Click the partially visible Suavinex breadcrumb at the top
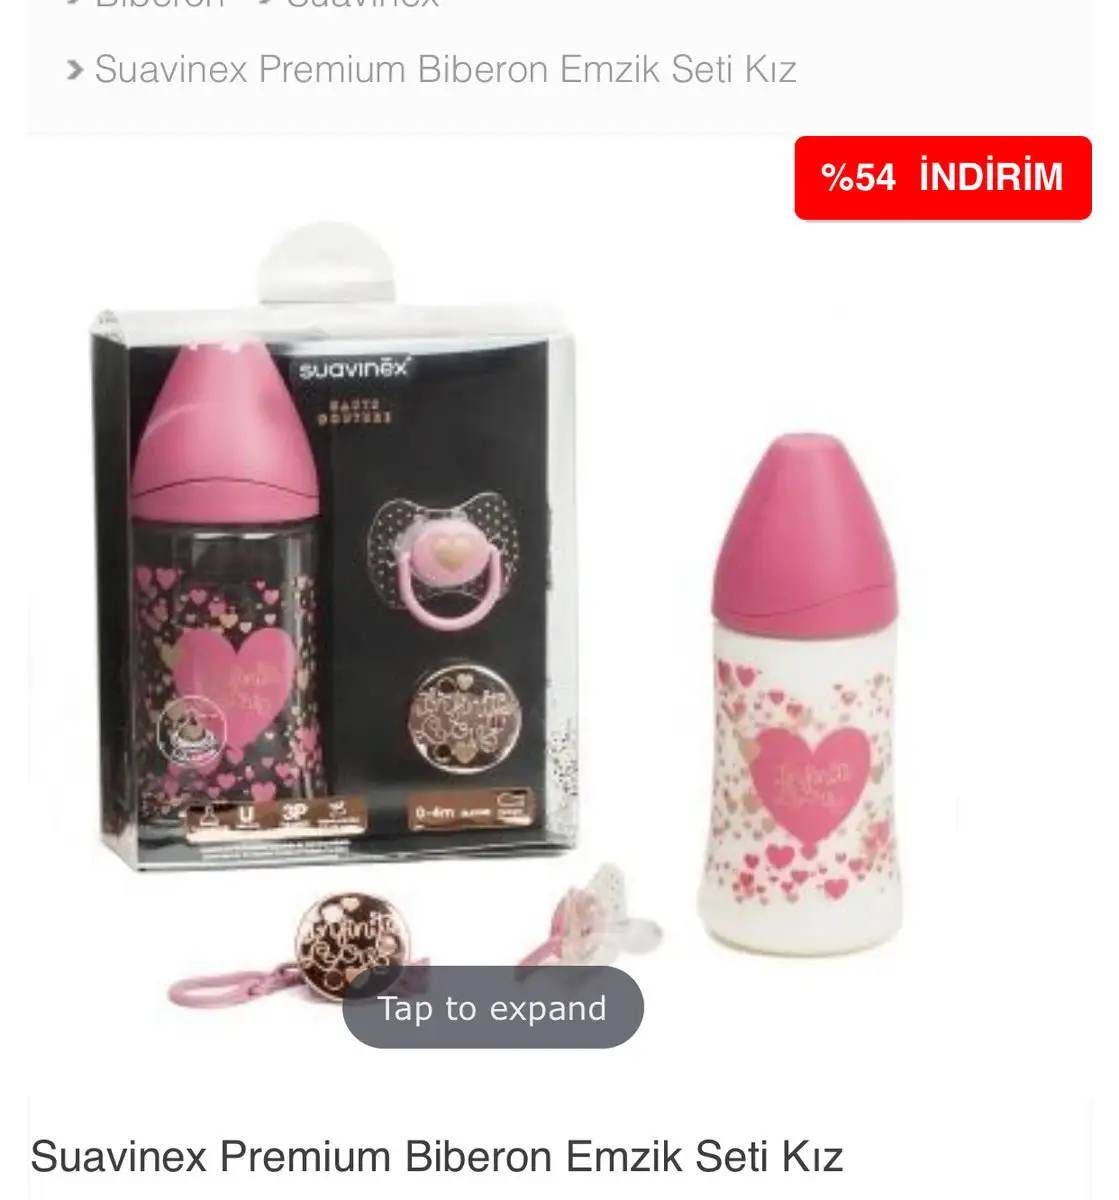The height and width of the screenshot is (1200, 1119). pos(362,4)
